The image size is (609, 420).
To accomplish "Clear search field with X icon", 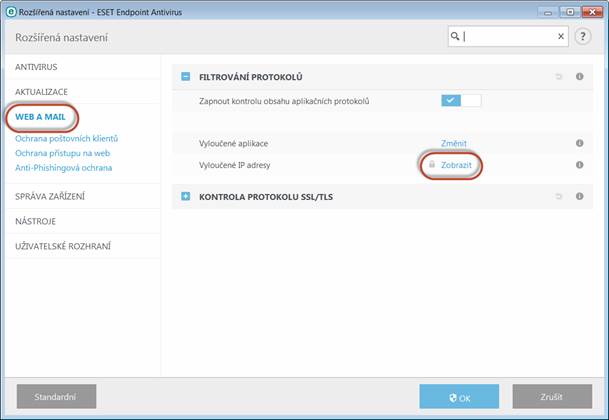I will point(561,36).
